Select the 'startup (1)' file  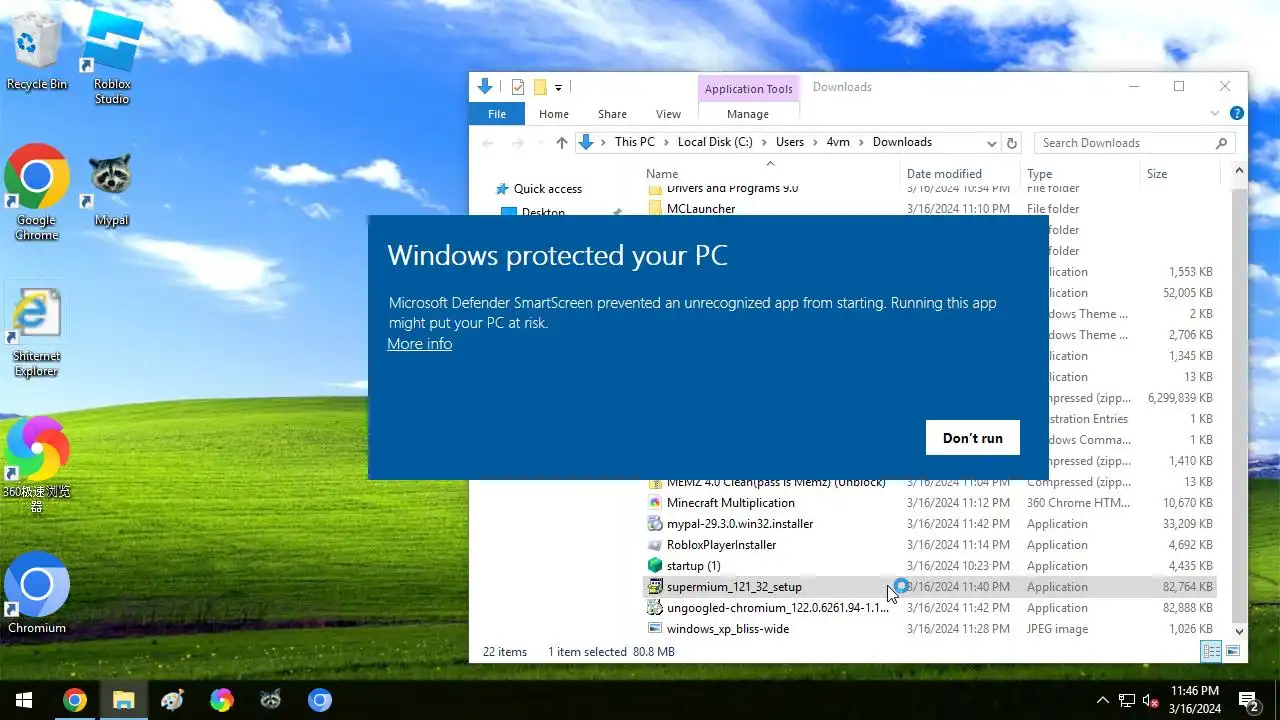694,566
